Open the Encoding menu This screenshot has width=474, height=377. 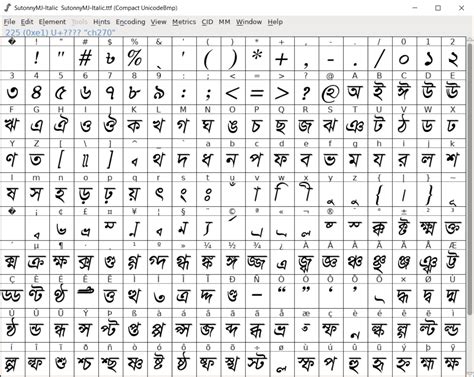130,22
